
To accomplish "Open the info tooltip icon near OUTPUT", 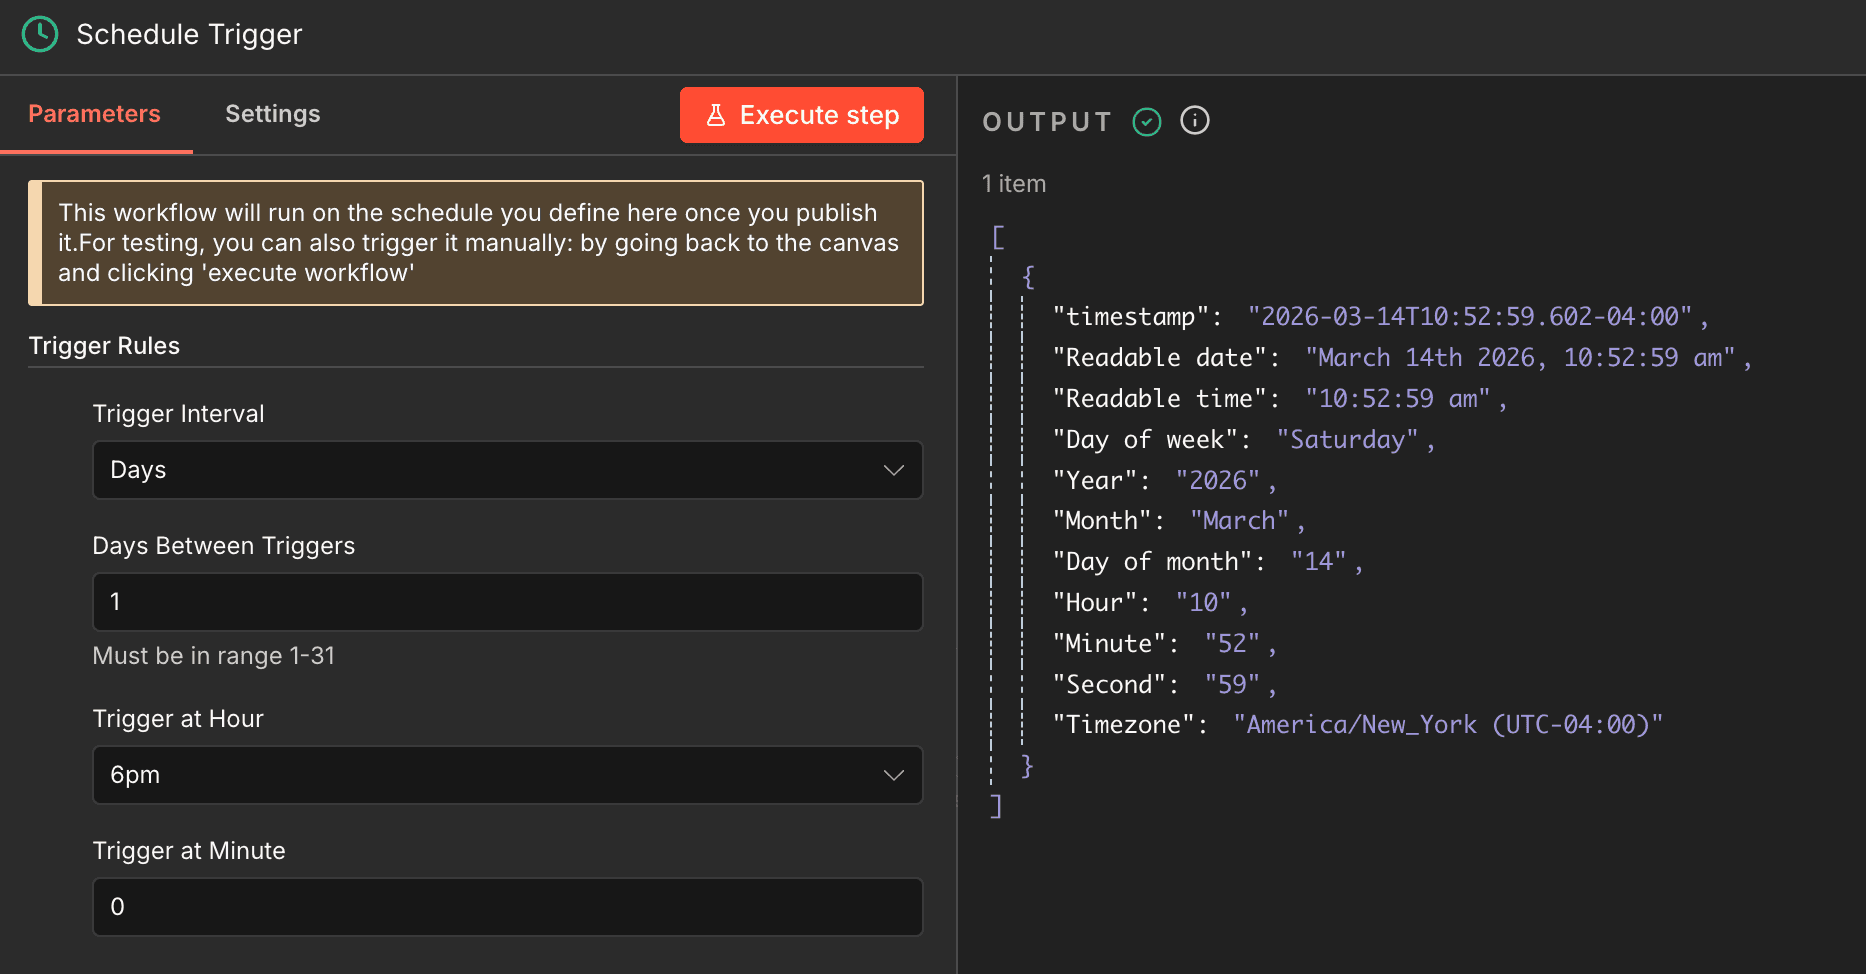I will 1195,121.
